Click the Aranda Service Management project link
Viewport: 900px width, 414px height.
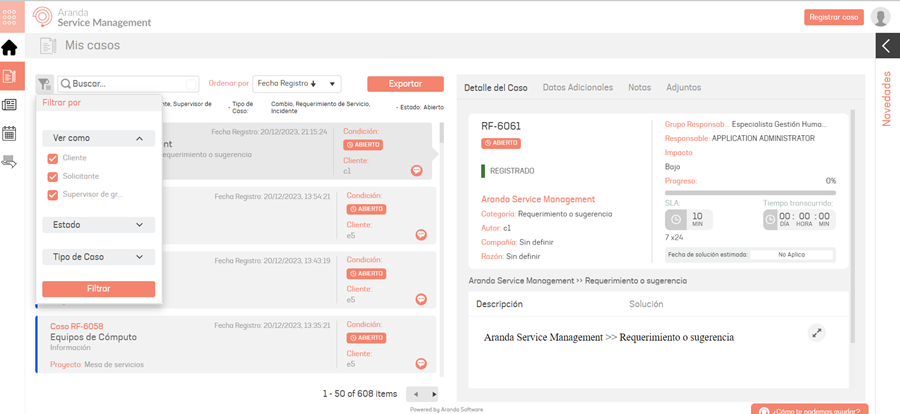pos(538,199)
